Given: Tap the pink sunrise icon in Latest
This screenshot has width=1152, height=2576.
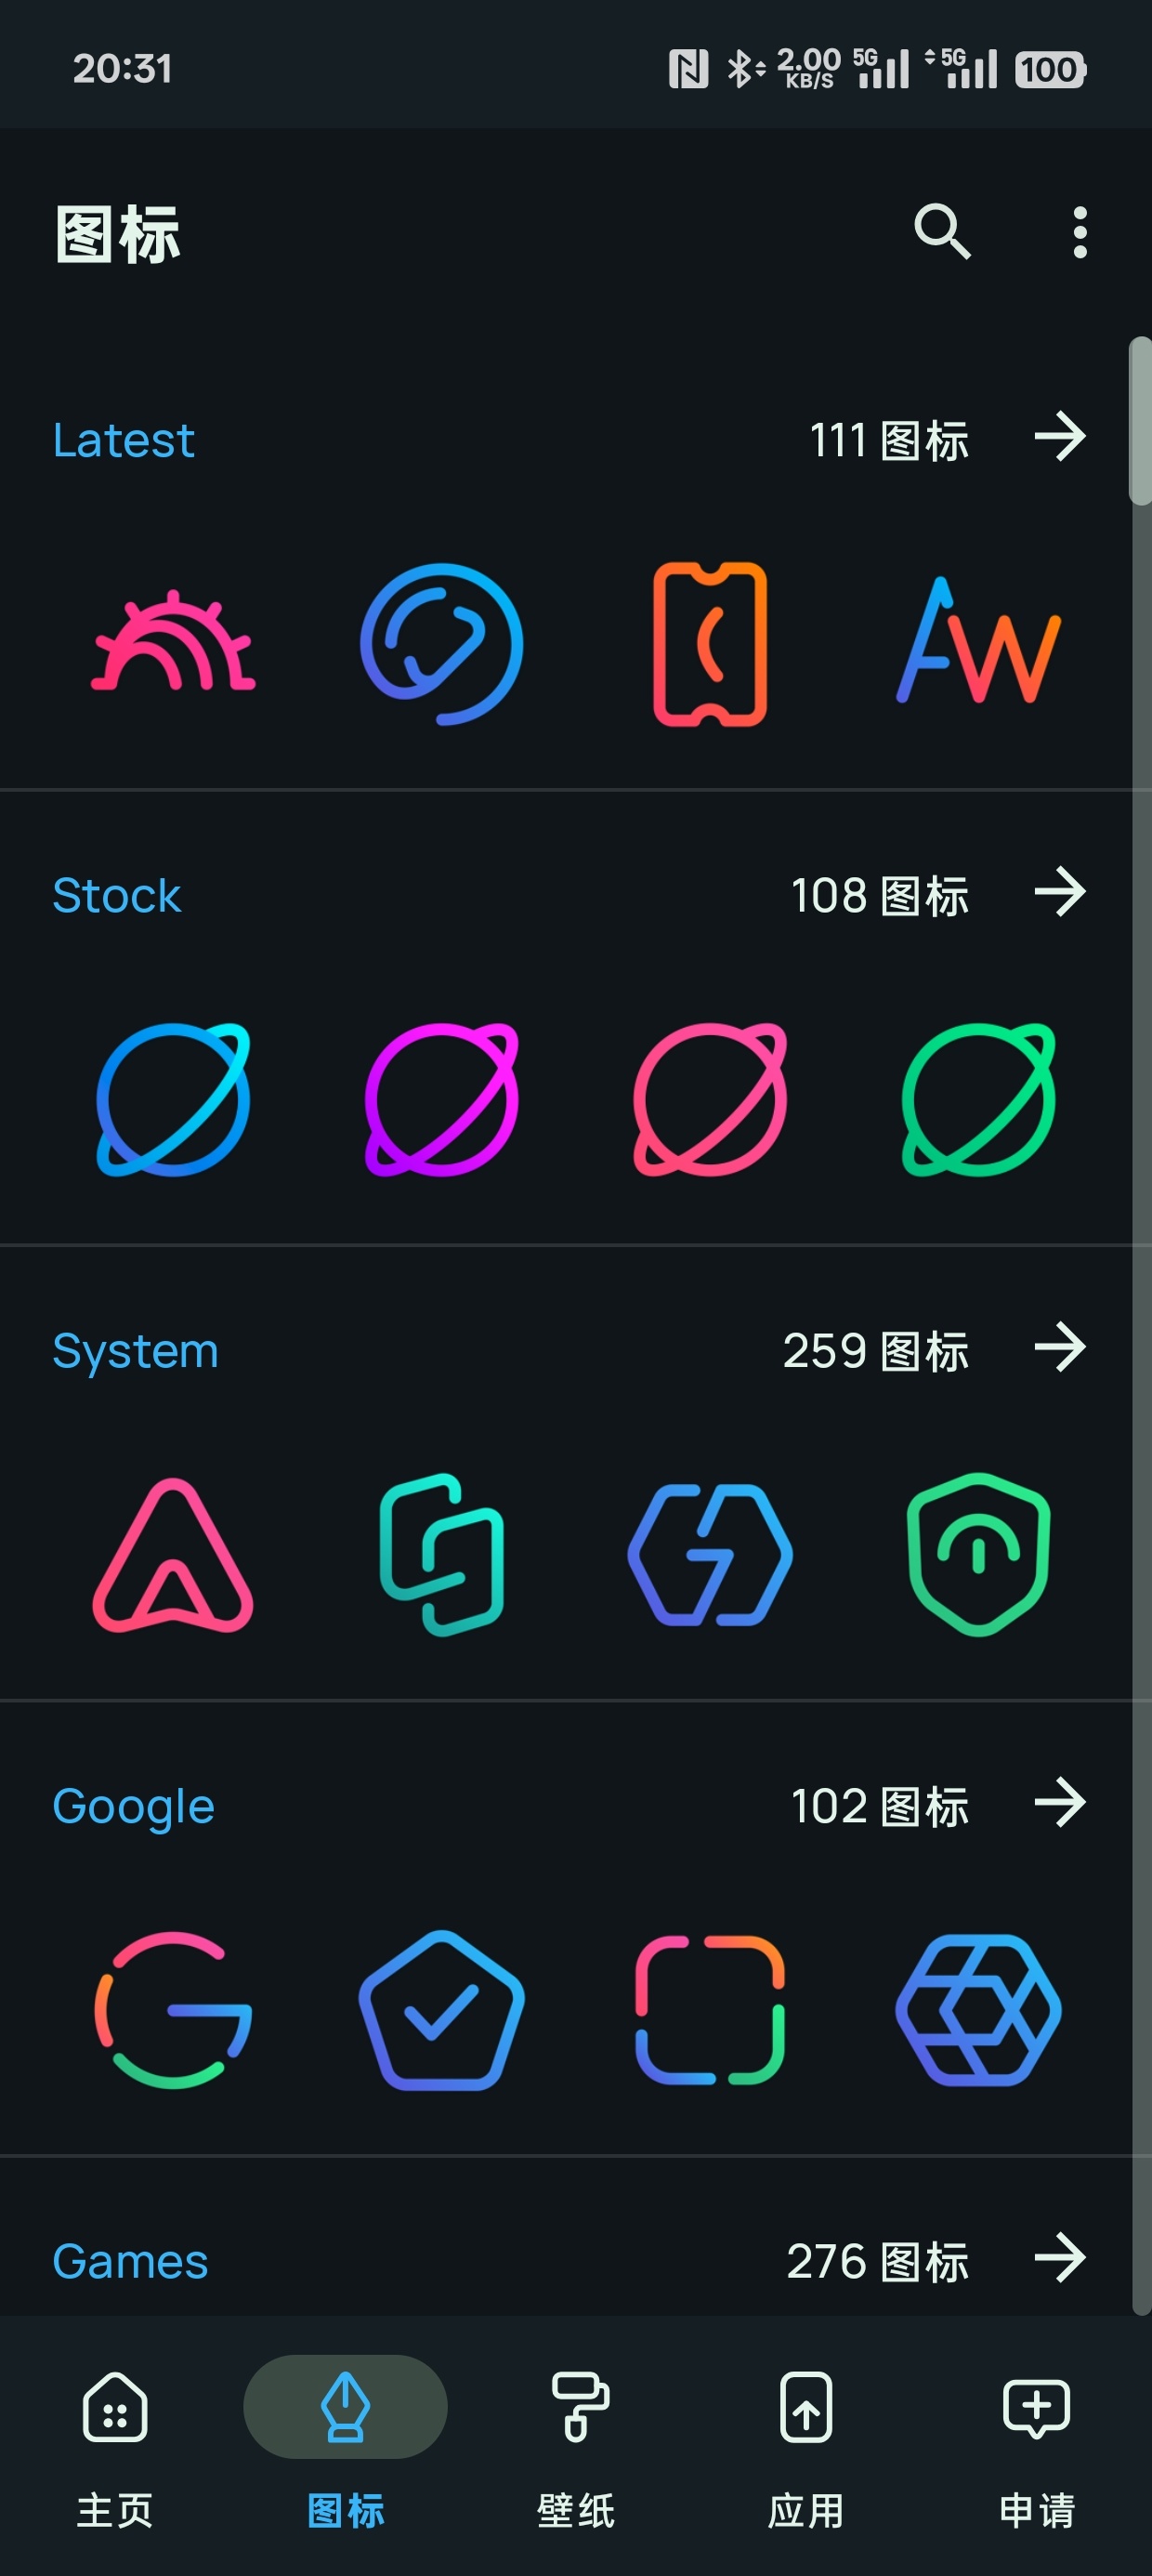Looking at the screenshot, I should pos(173,644).
